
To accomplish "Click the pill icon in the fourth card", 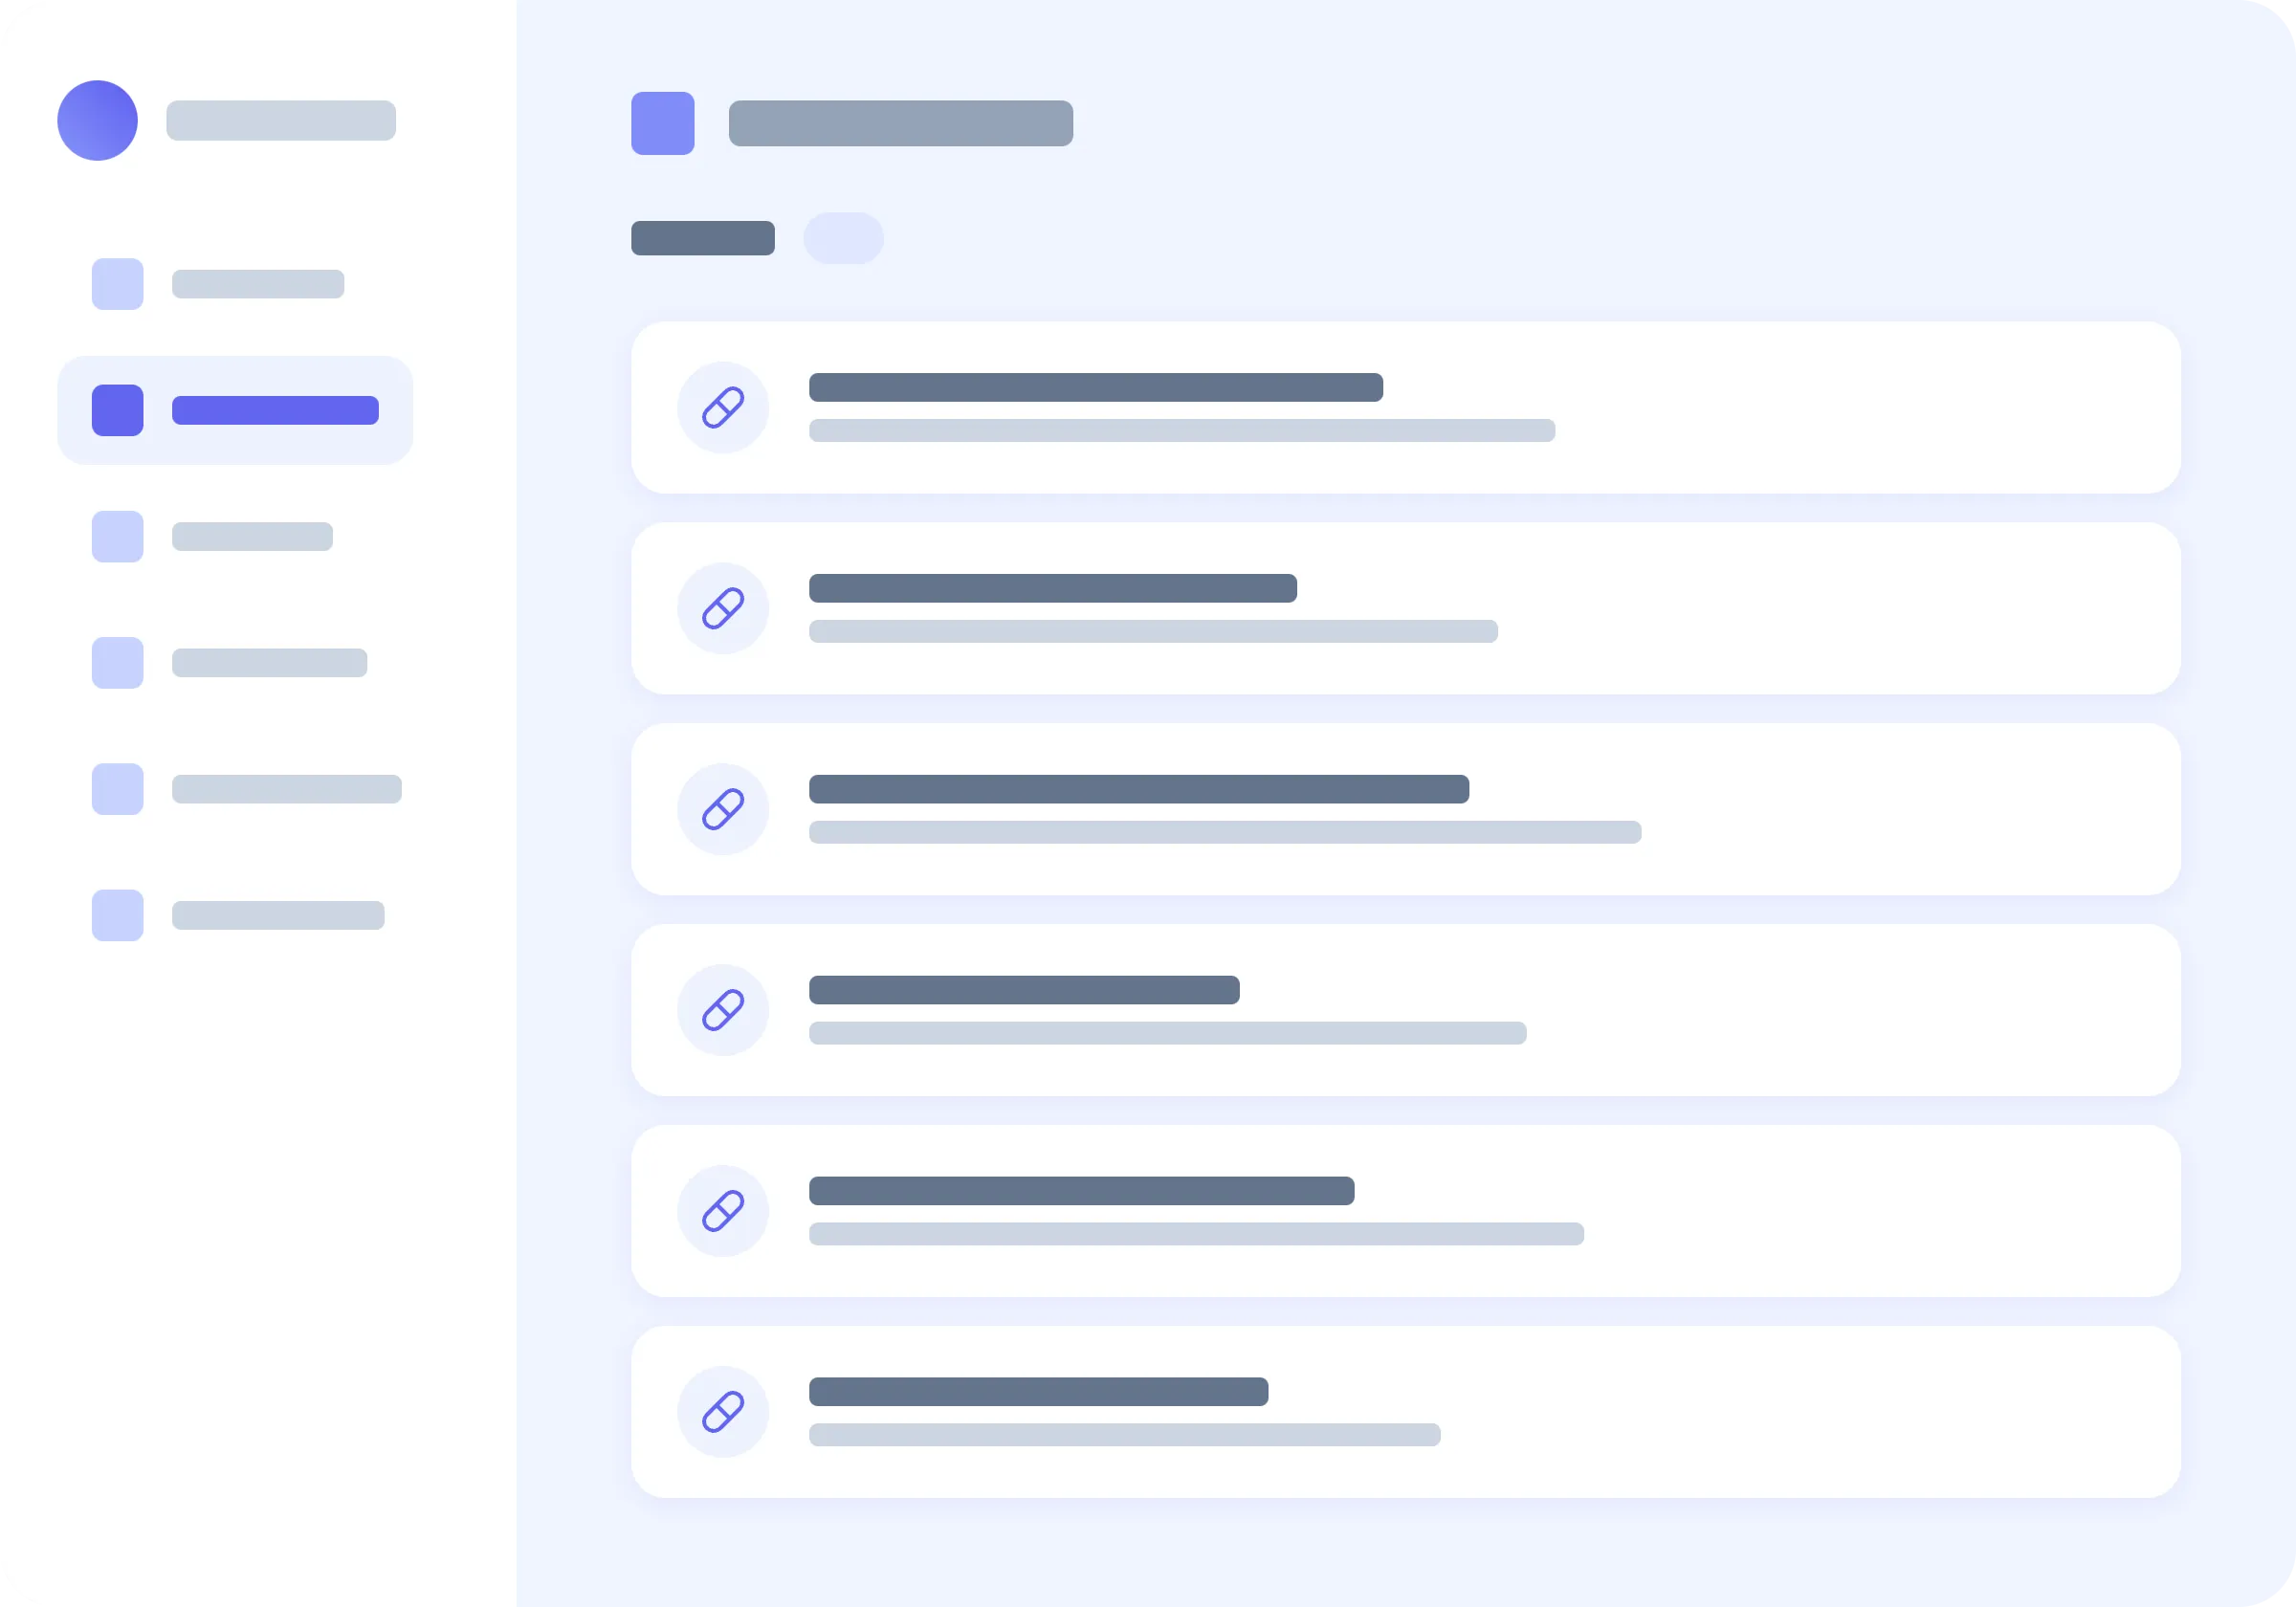I will (722, 1010).
